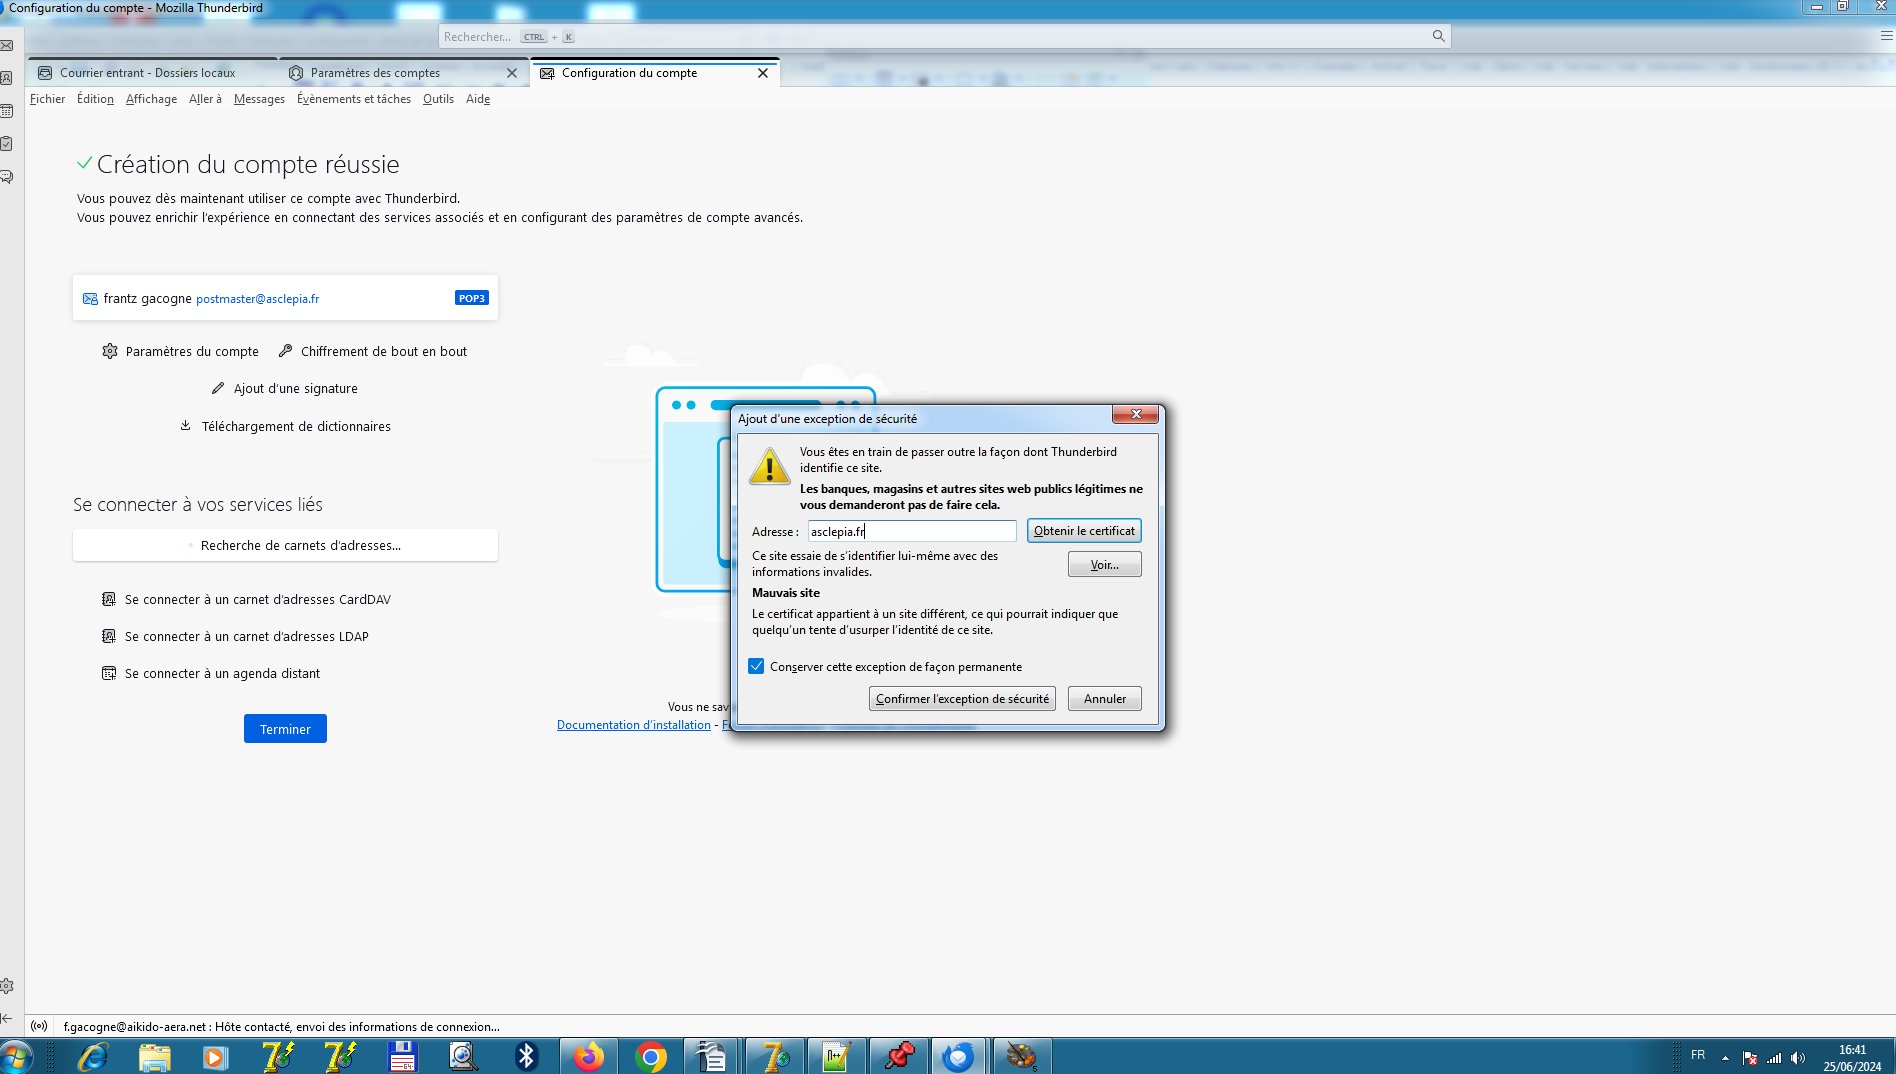Open Évènements et tâches menu
1896x1074 pixels.
pyautogui.click(x=354, y=99)
